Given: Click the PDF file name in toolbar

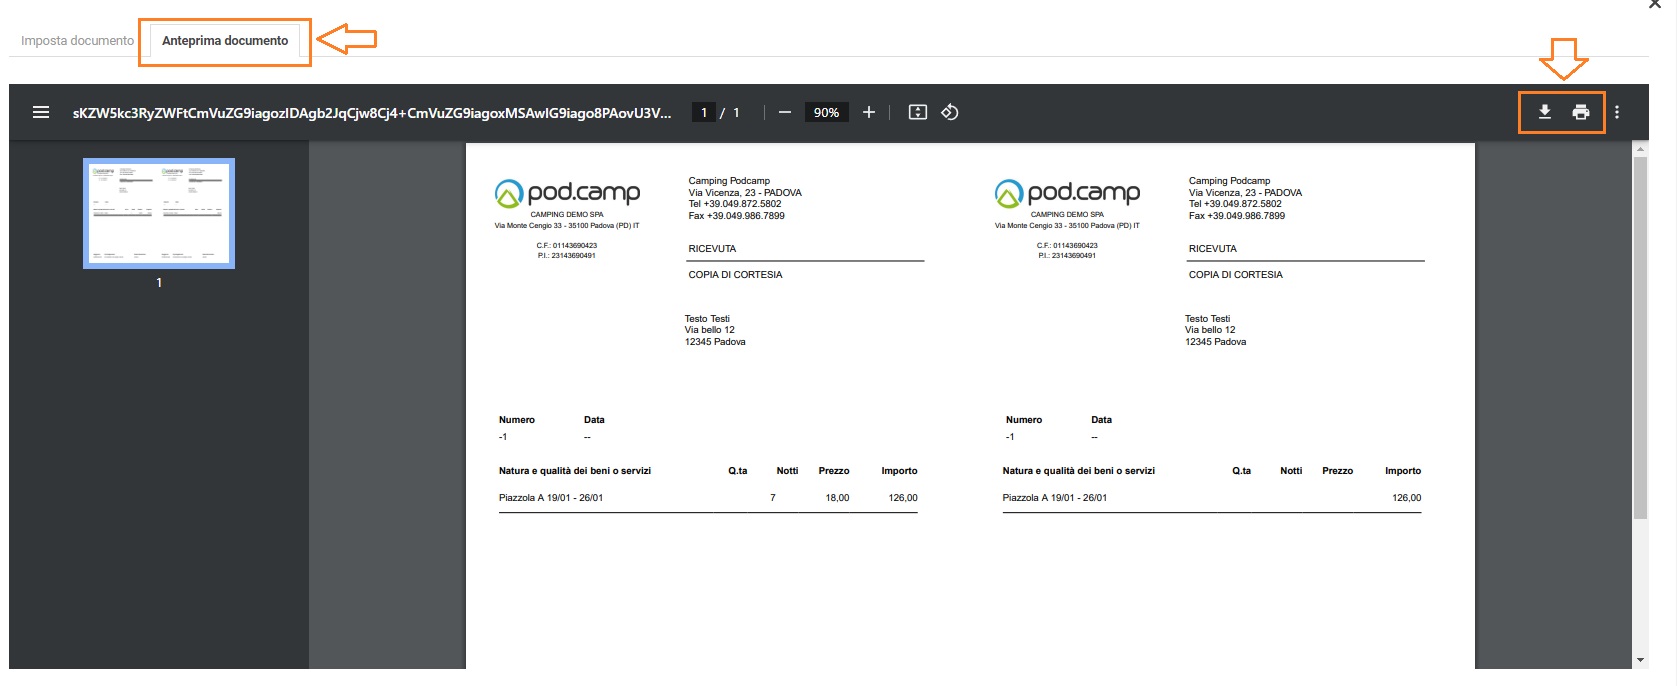Looking at the screenshot, I should [371, 112].
